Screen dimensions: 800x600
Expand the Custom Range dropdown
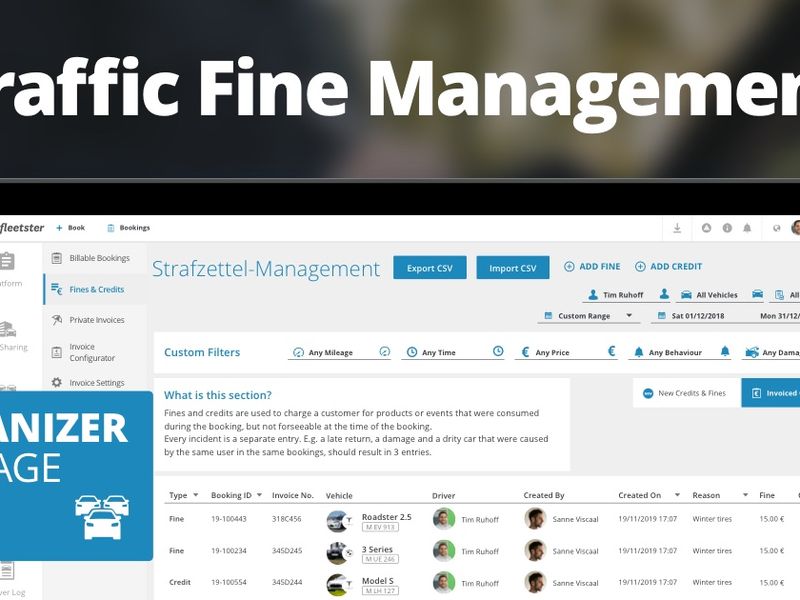point(590,316)
